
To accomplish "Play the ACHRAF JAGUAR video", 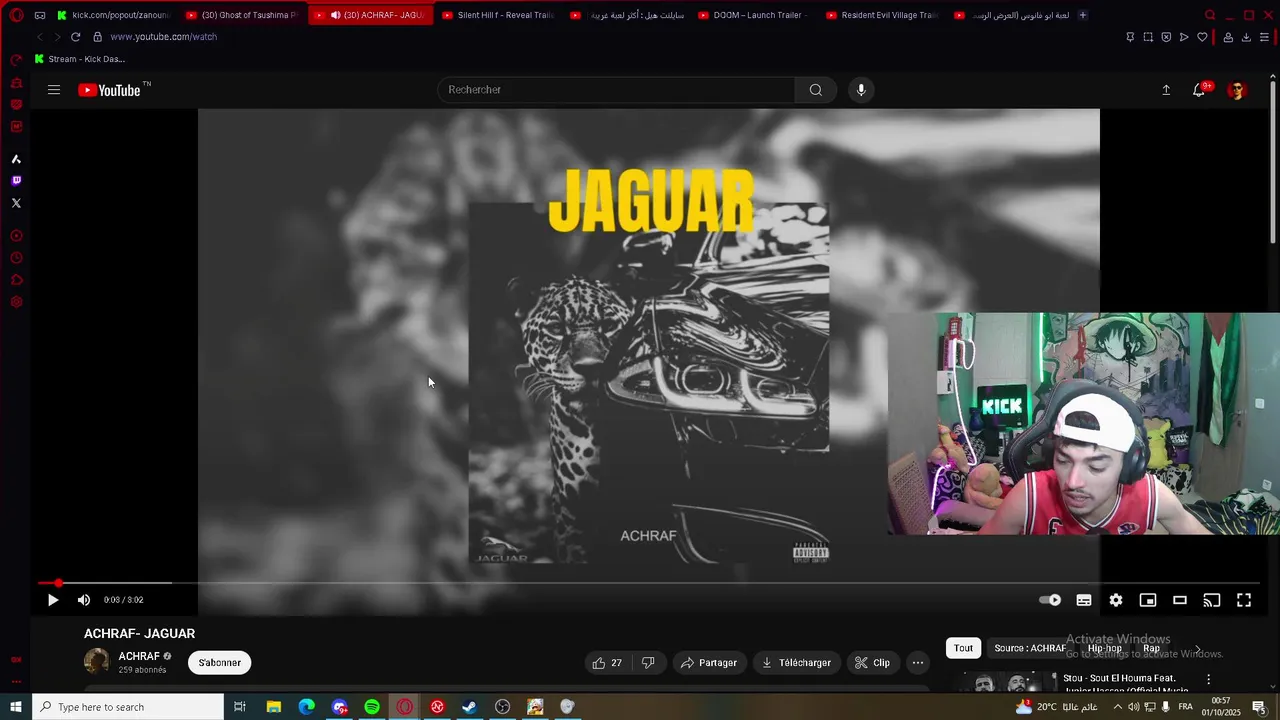I will [x=53, y=600].
